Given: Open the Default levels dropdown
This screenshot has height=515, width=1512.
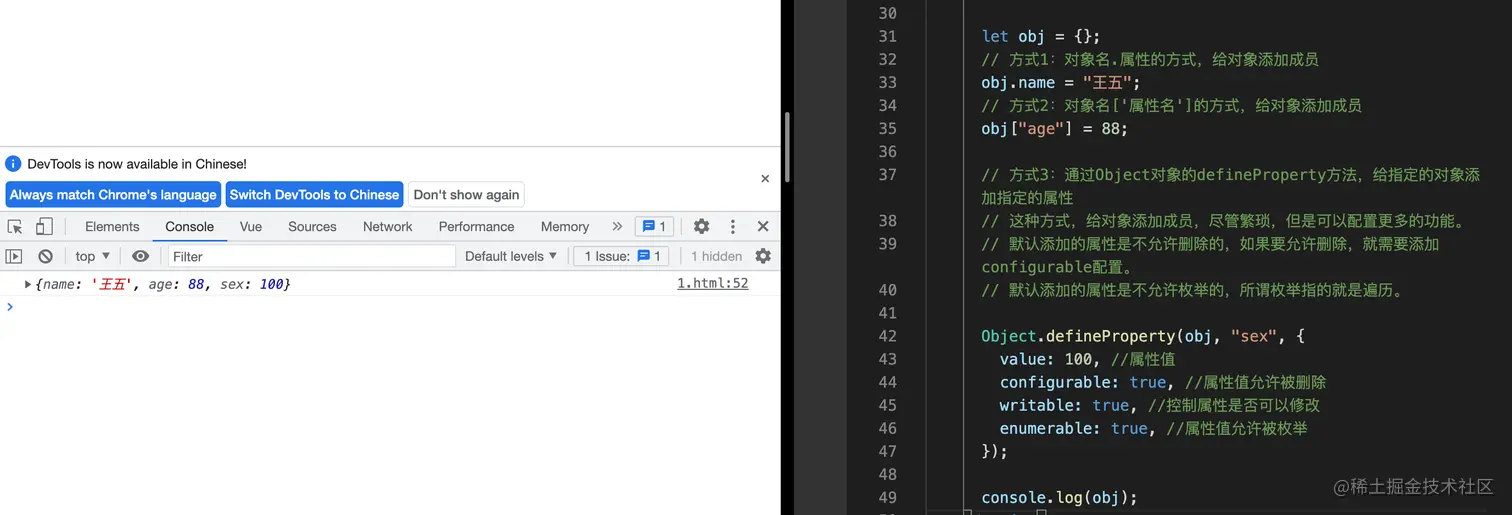Looking at the screenshot, I should tap(511, 257).
